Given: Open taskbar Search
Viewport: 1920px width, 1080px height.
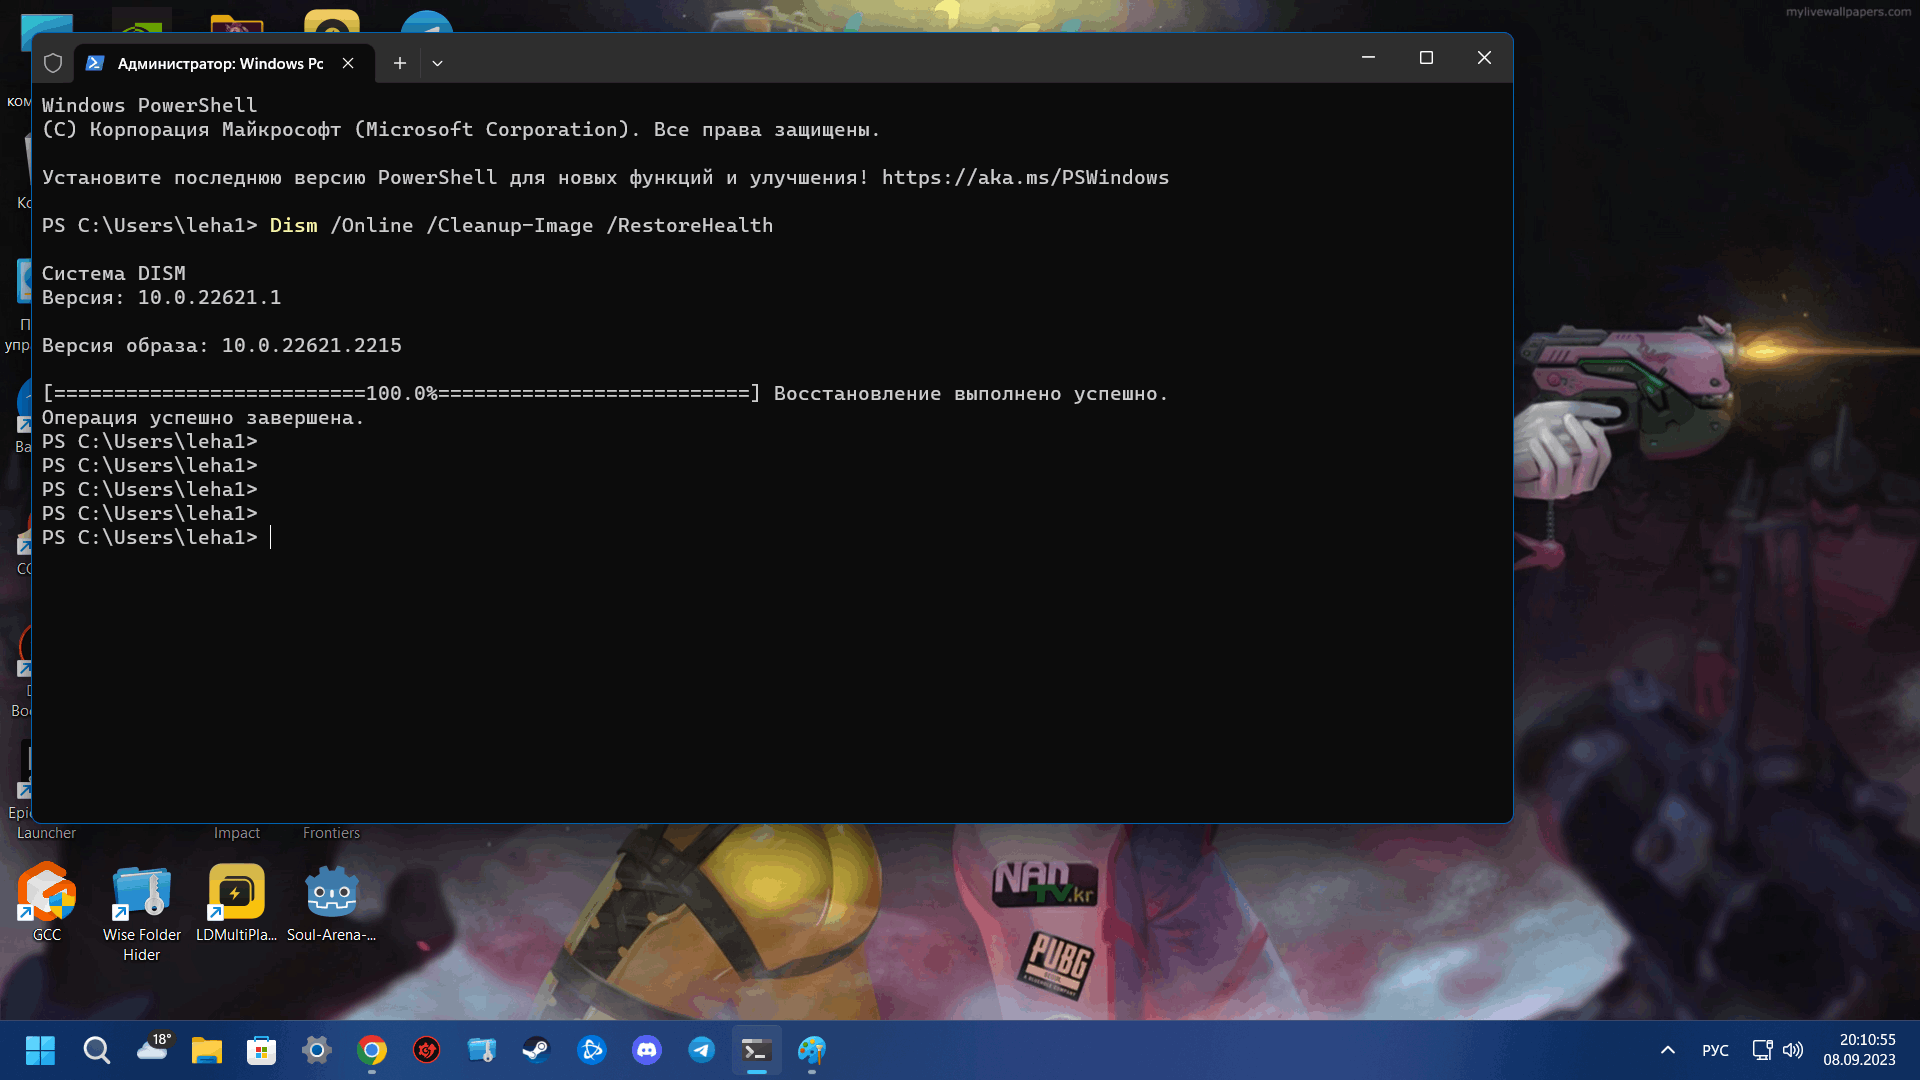Looking at the screenshot, I should [x=96, y=1050].
